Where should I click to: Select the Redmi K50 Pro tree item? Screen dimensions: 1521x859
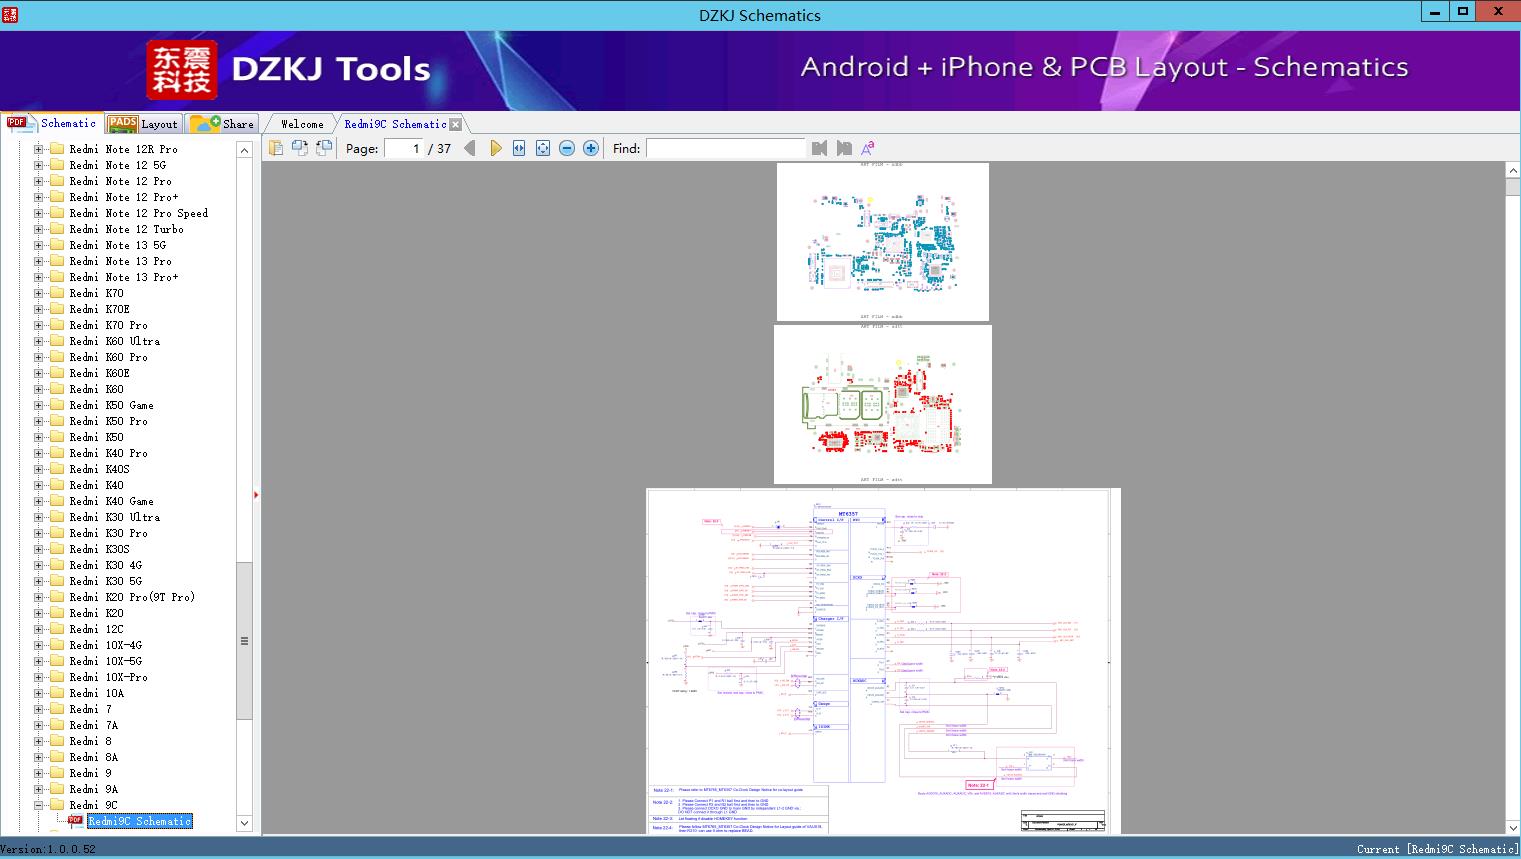[x=108, y=421]
